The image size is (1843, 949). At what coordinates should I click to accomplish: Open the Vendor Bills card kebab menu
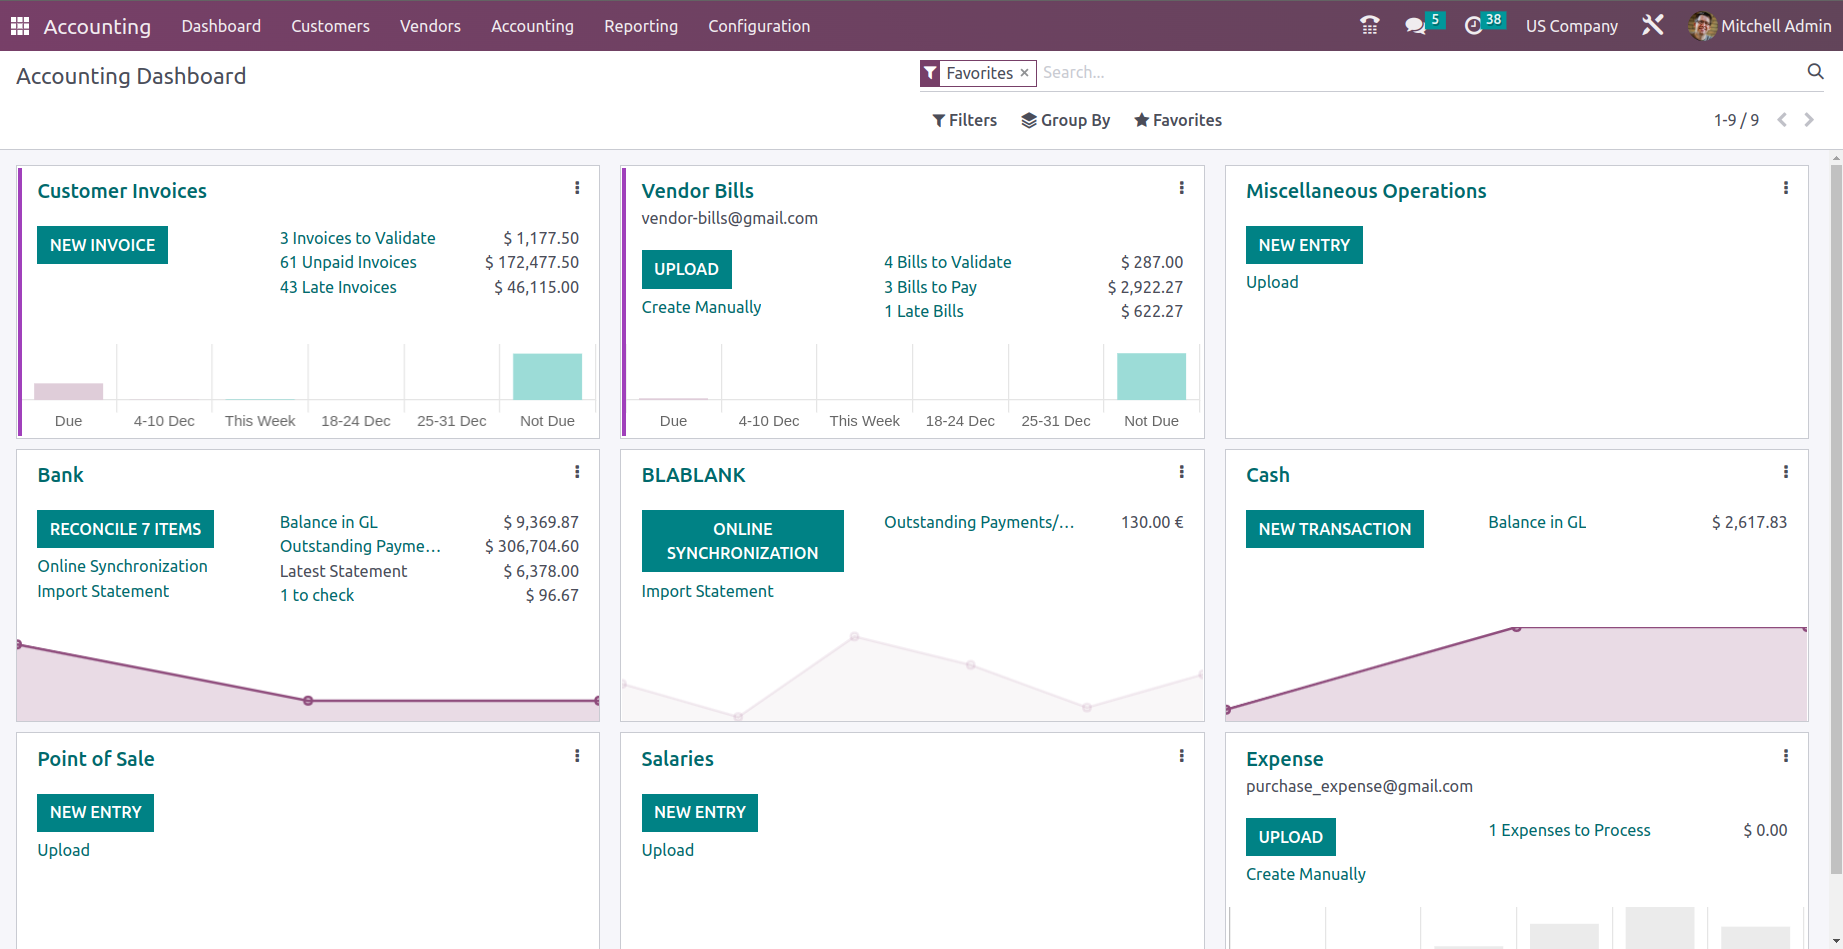coord(1182,188)
